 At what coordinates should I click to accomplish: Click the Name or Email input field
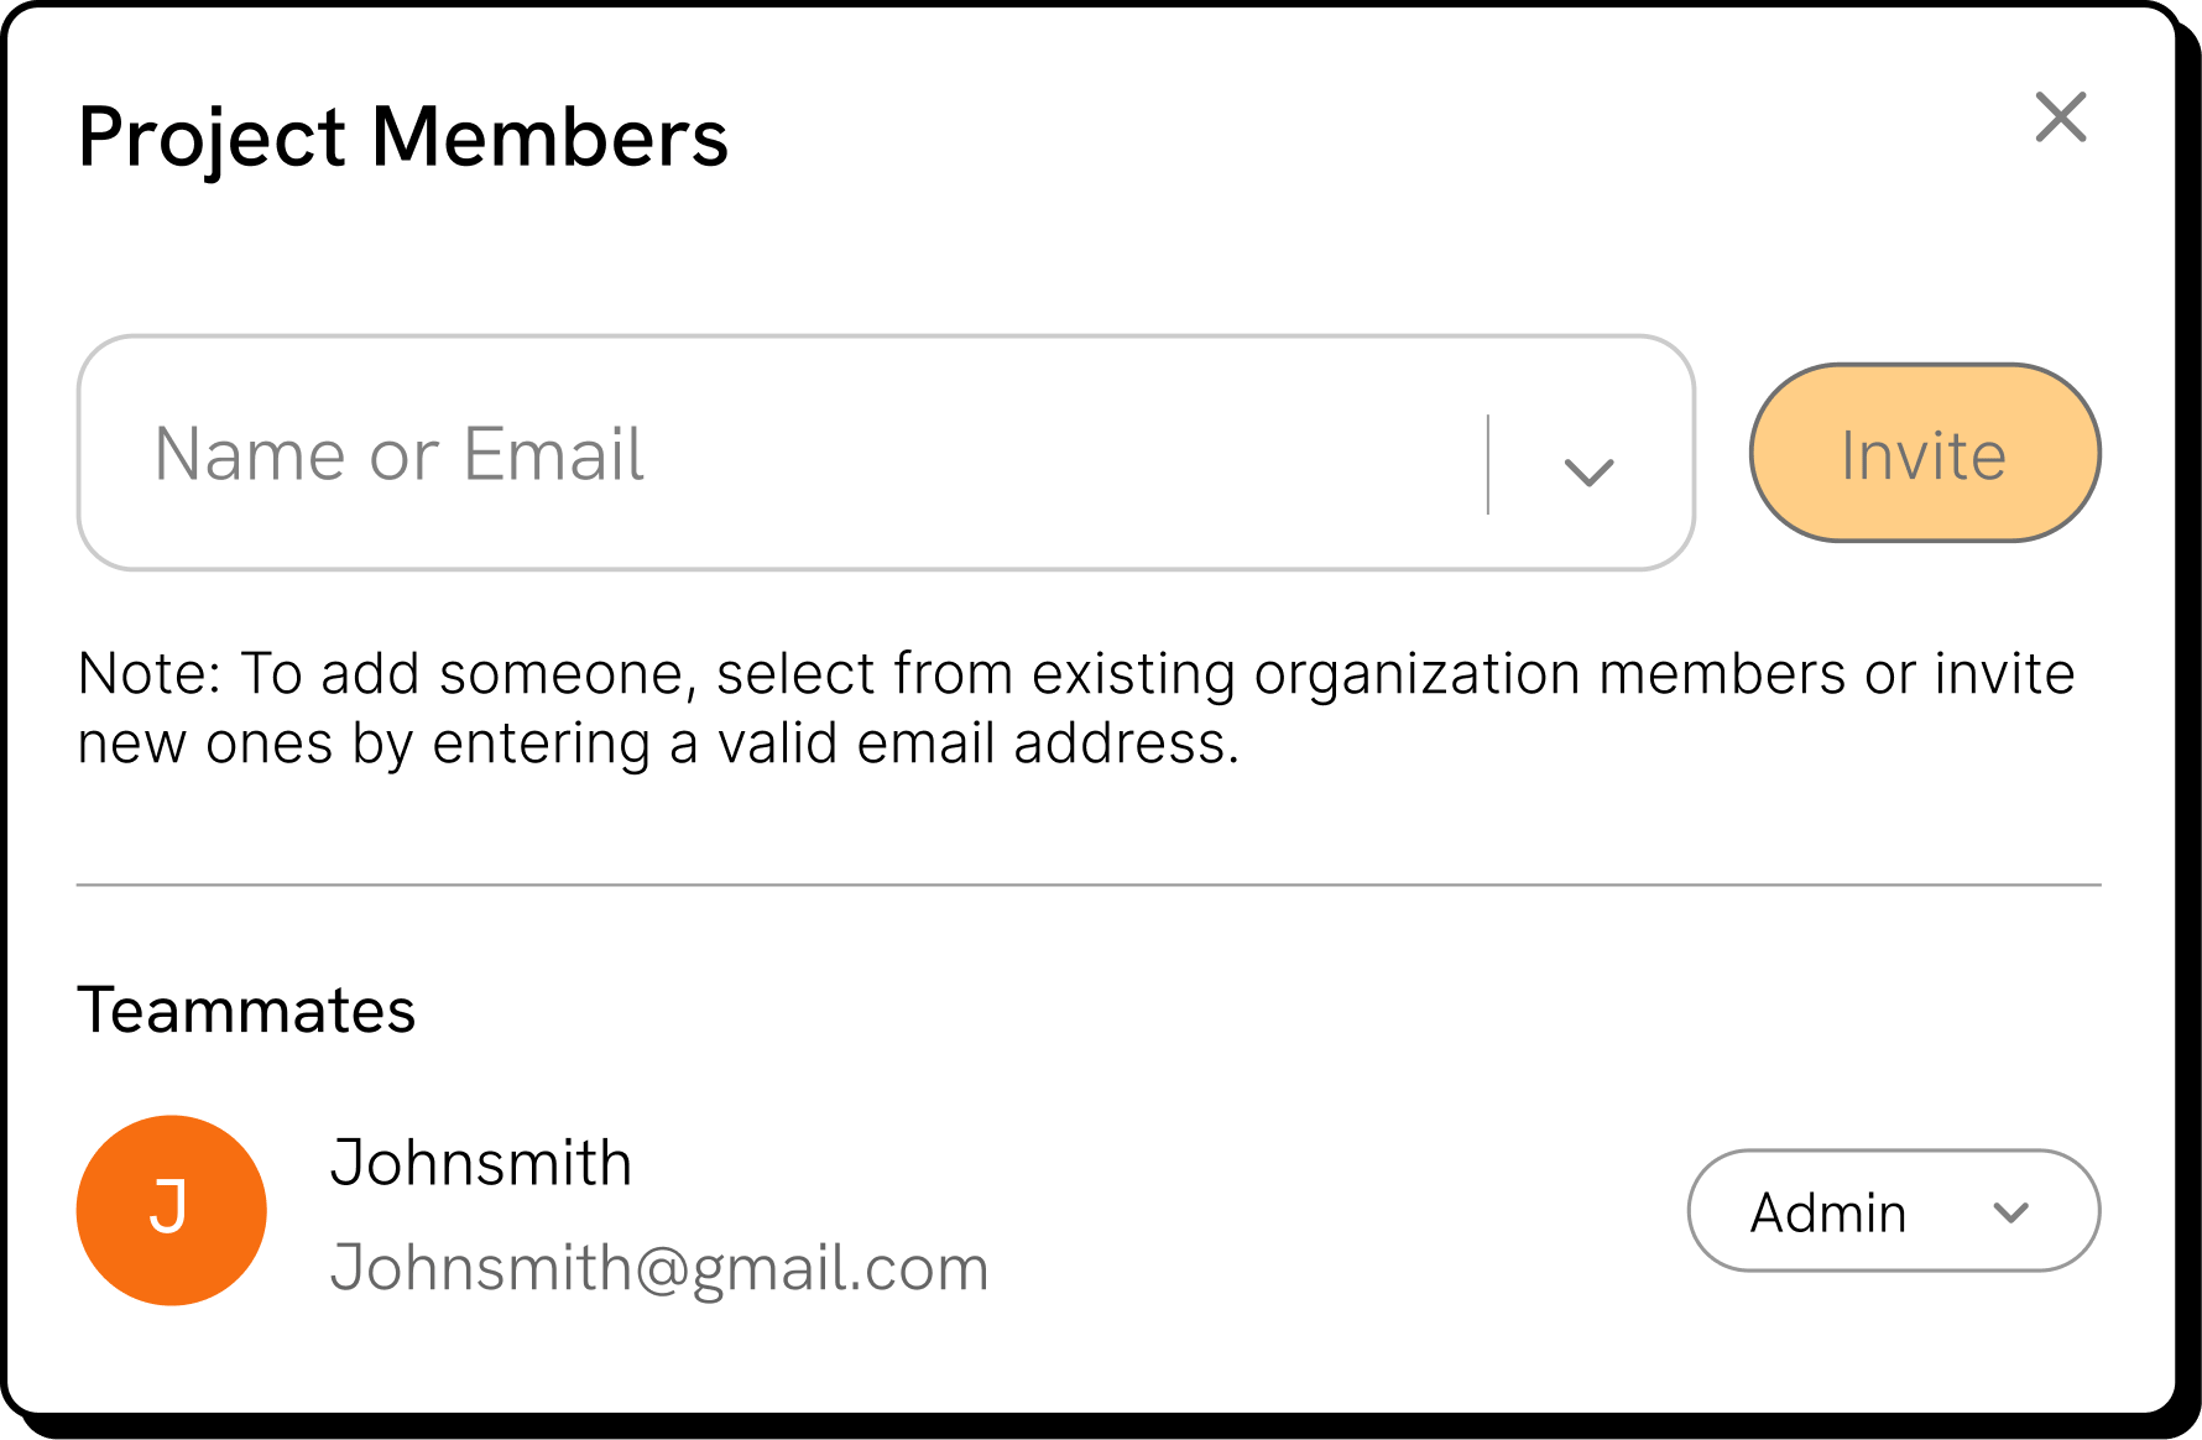point(780,454)
